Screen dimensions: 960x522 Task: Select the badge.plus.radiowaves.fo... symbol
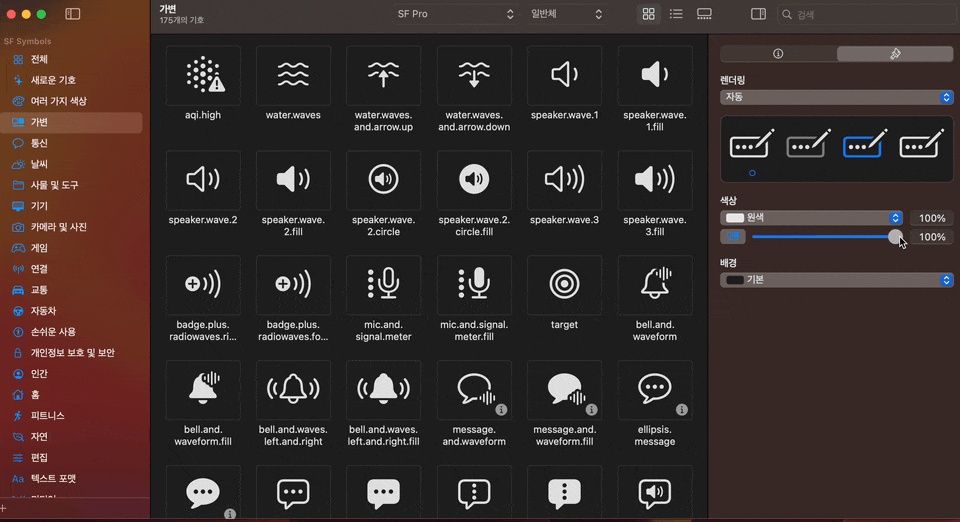[x=293, y=285]
